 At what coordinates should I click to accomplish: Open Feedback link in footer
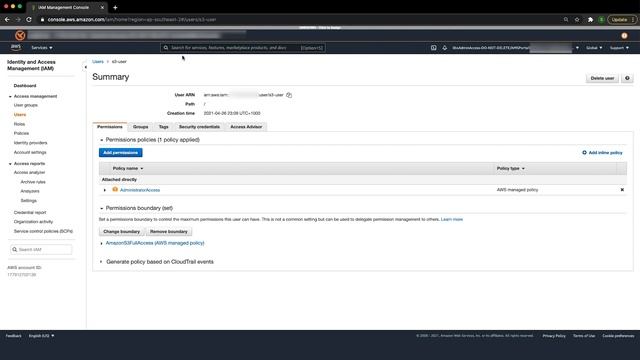13,336
